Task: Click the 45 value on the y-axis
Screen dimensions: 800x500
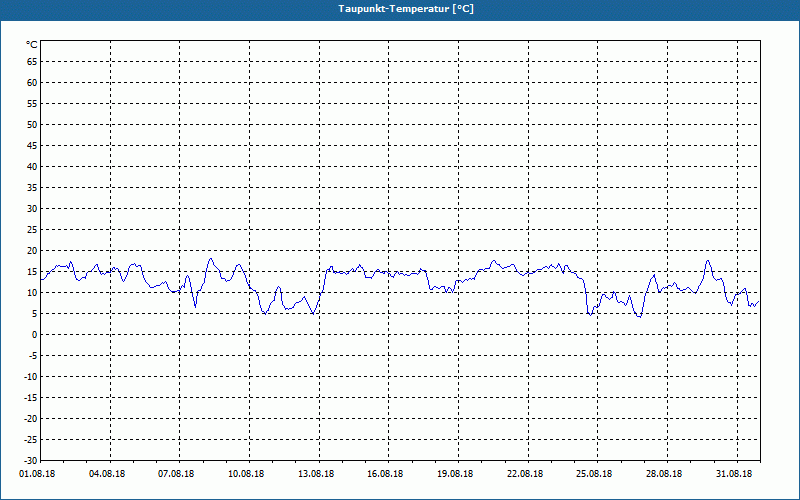Action: pyautogui.click(x=32, y=146)
